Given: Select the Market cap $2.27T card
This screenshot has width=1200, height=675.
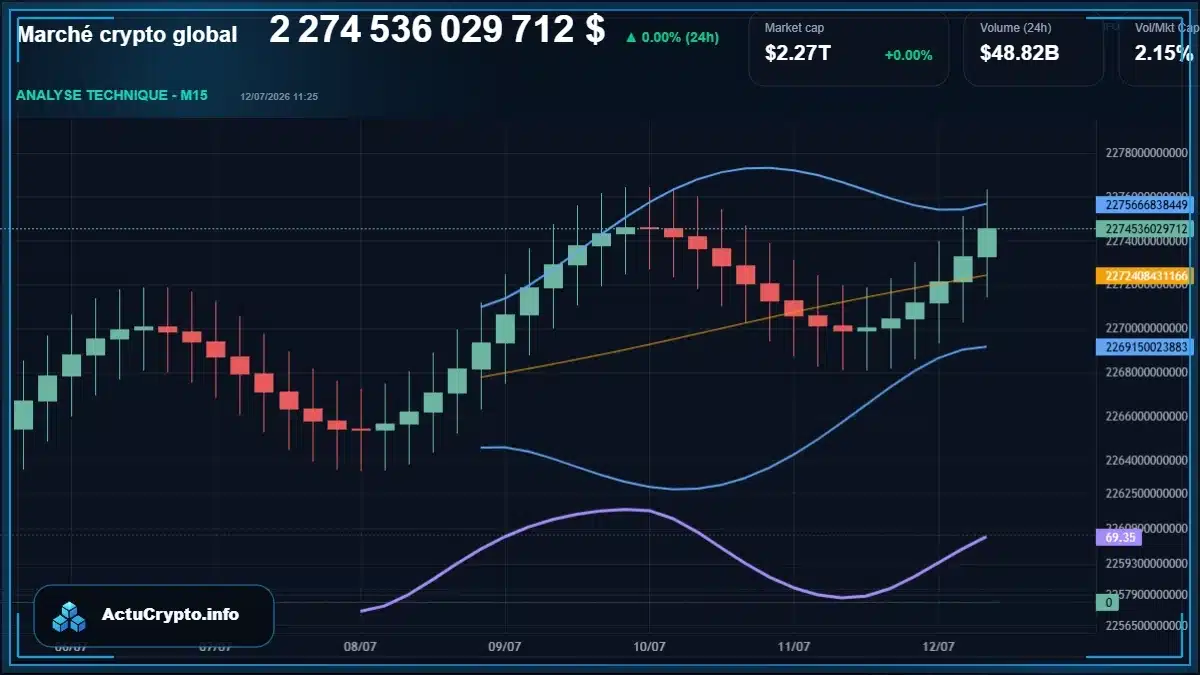Looking at the screenshot, I should click(848, 48).
